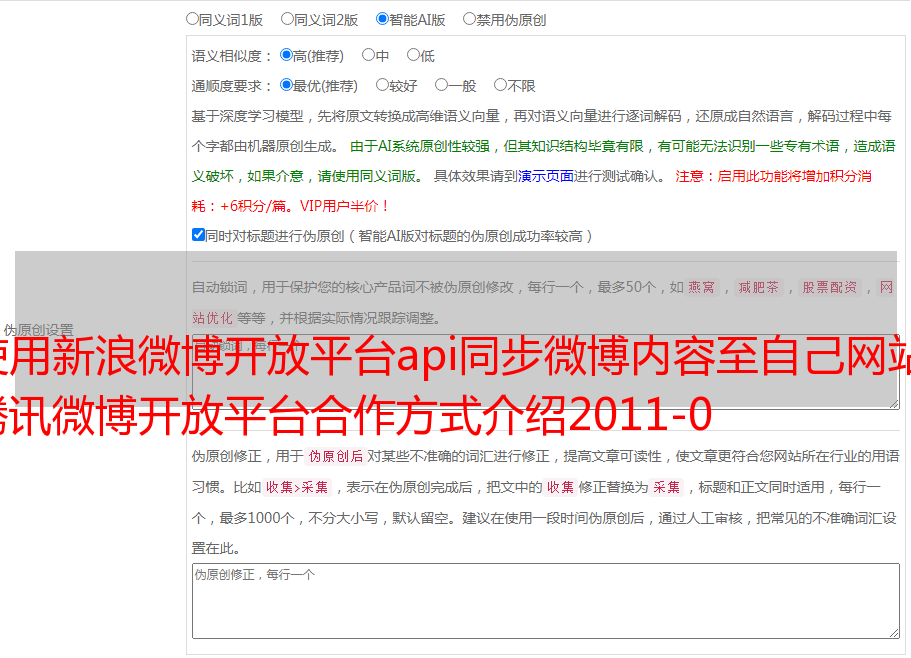Select 禁用伪原创 radio option

[x=469, y=19]
